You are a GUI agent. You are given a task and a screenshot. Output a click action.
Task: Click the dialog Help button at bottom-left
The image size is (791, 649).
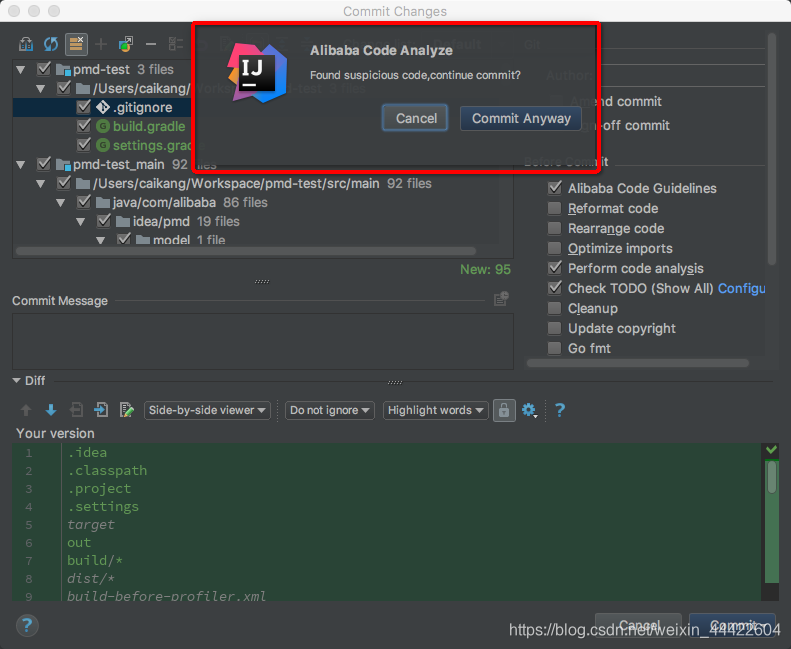(27, 626)
